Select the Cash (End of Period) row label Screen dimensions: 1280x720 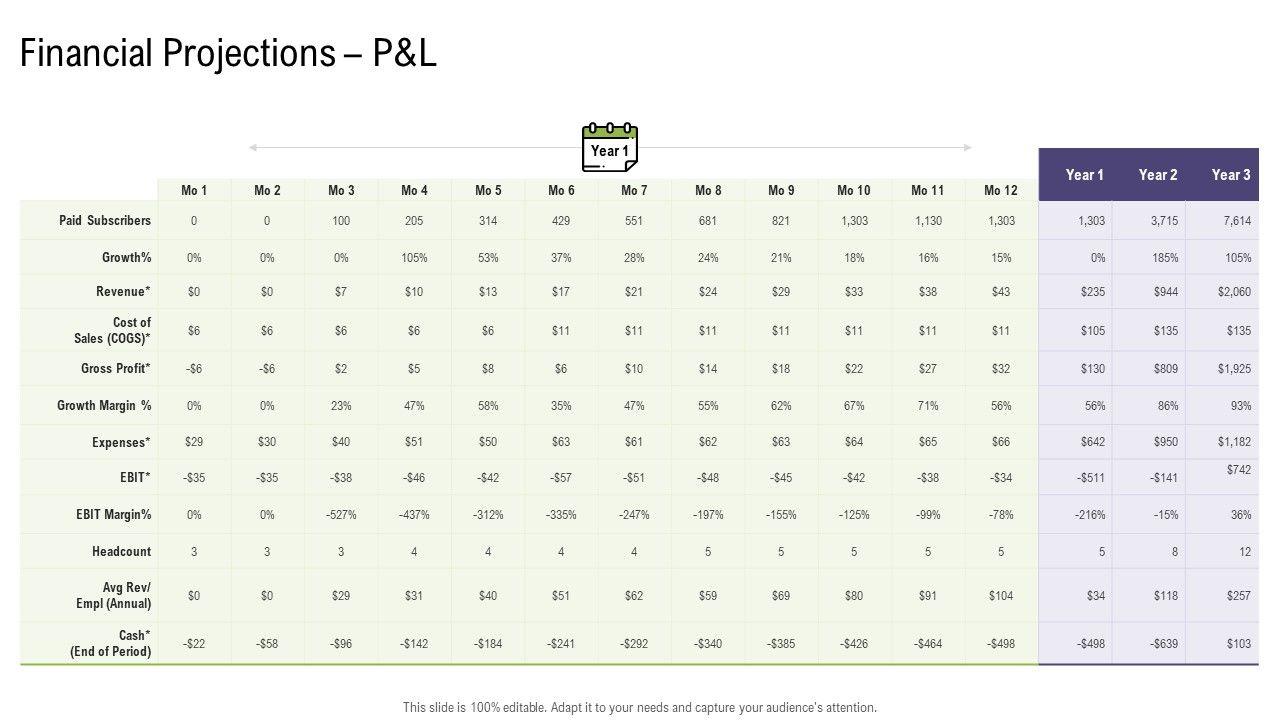pyautogui.click(x=111, y=643)
